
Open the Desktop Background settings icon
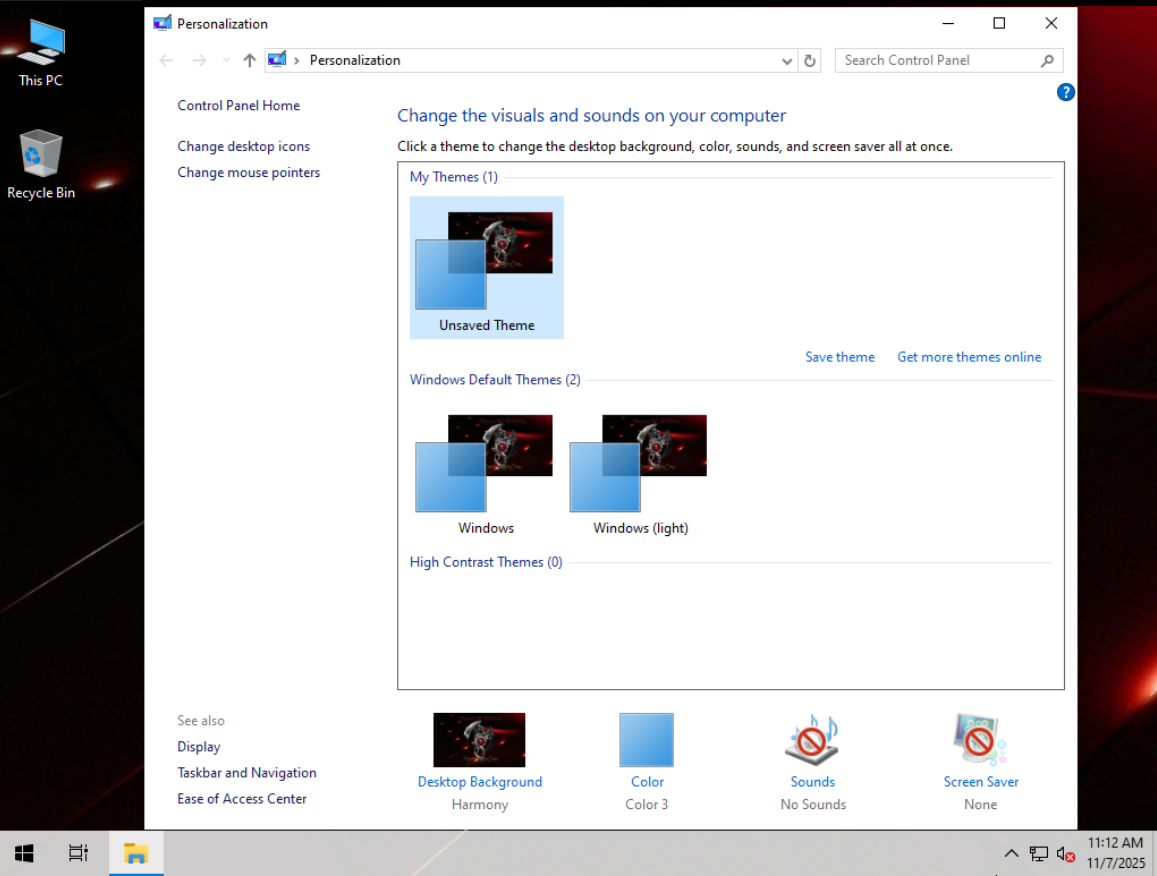pyautogui.click(x=479, y=740)
